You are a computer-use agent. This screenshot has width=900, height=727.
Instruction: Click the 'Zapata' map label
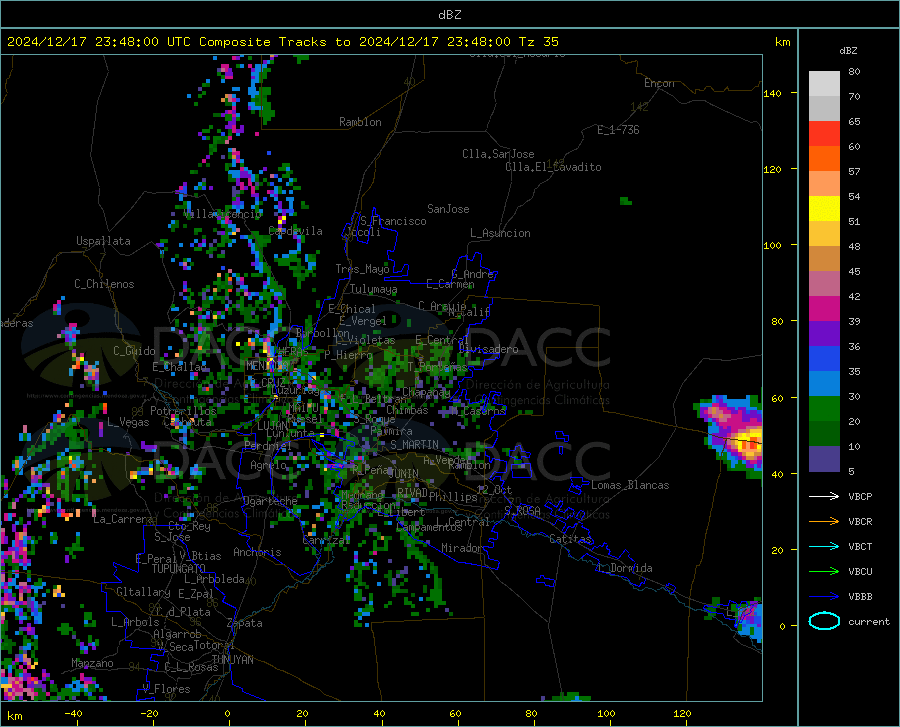[x=245, y=623]
